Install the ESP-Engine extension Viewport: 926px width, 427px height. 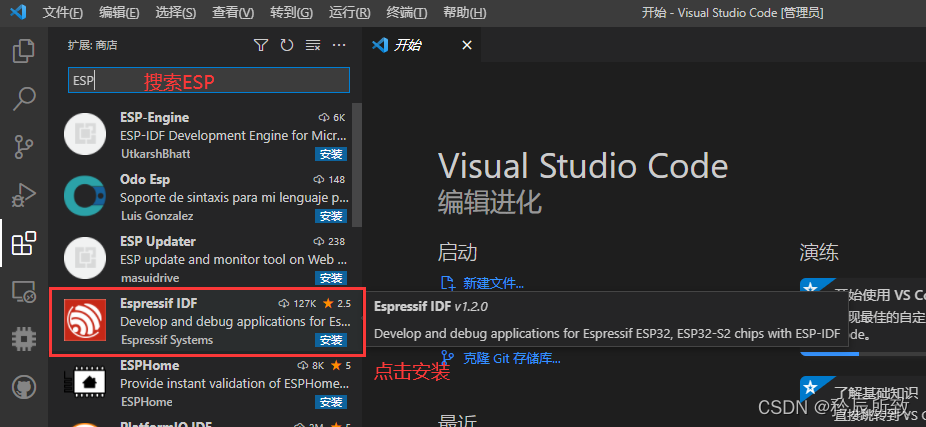point(331,154)
